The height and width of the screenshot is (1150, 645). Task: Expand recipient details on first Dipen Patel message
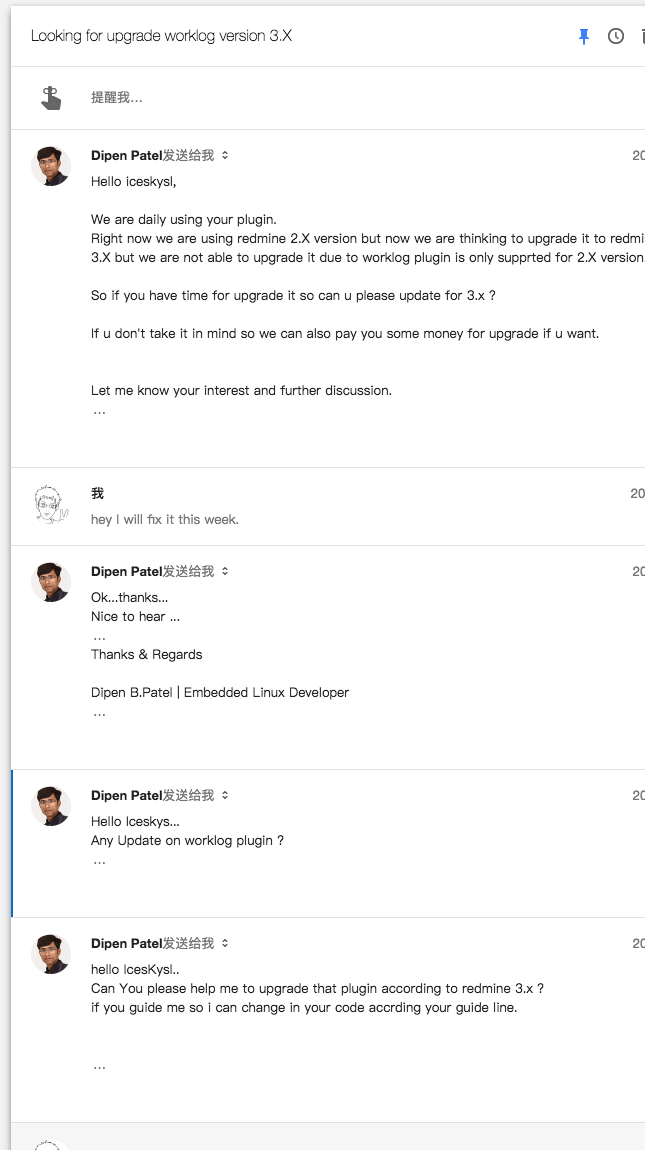coord(225,155)
